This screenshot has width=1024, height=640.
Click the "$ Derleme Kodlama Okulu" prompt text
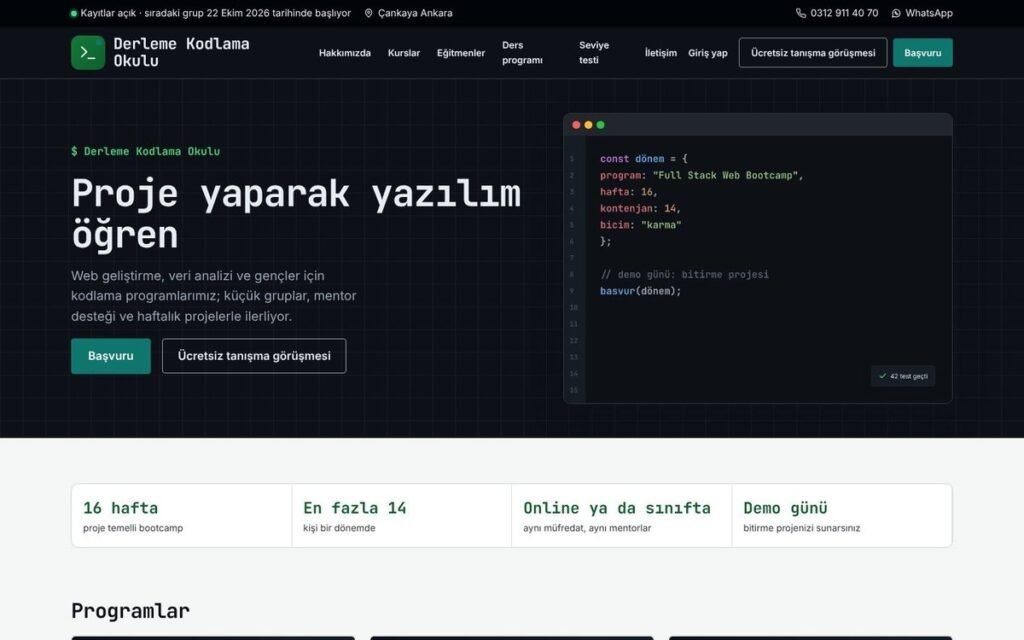coord(146,152)
